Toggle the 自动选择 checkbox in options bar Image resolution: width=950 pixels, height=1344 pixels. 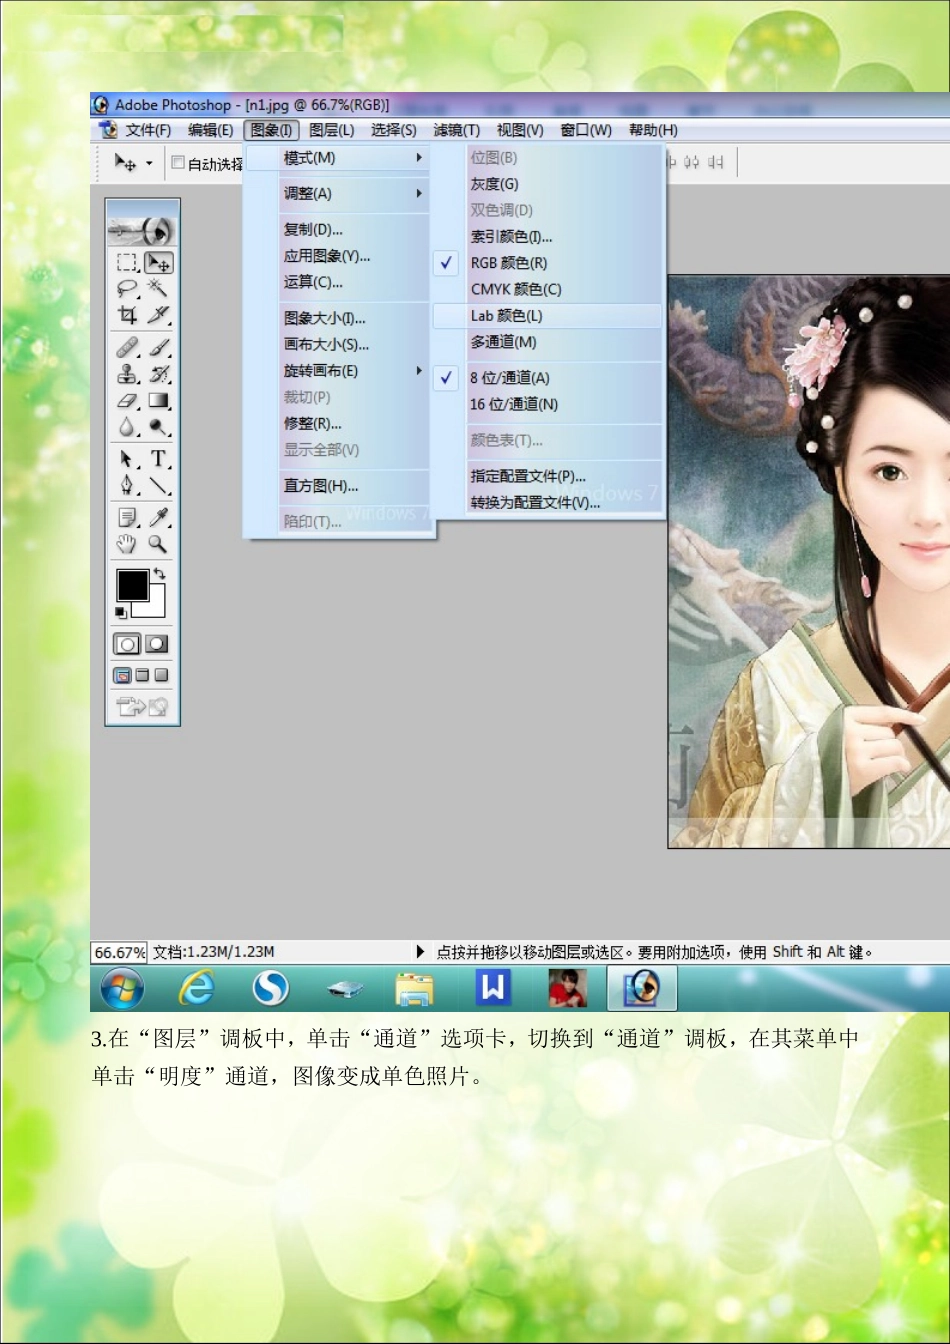pyautogui.click(x=178, y=163)
